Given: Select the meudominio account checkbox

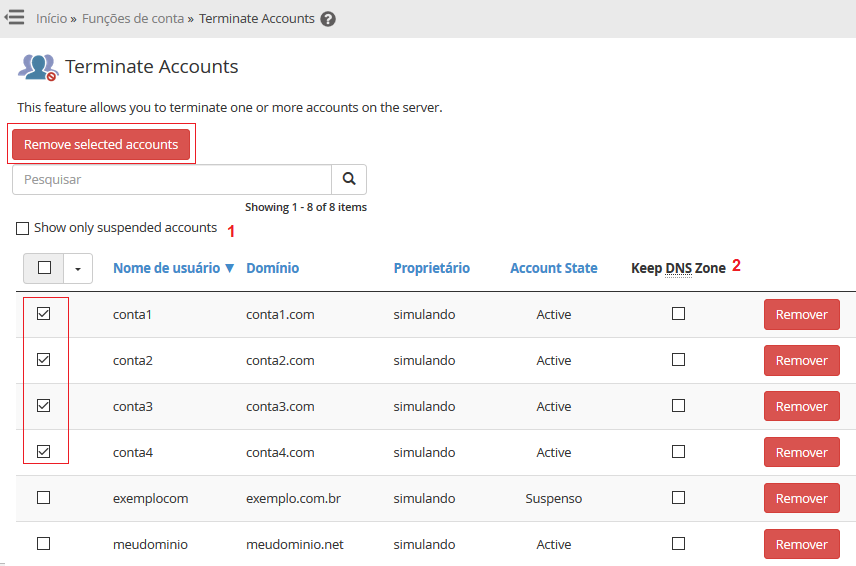Looking at the screenshot, I should click(x=44, y=544).
